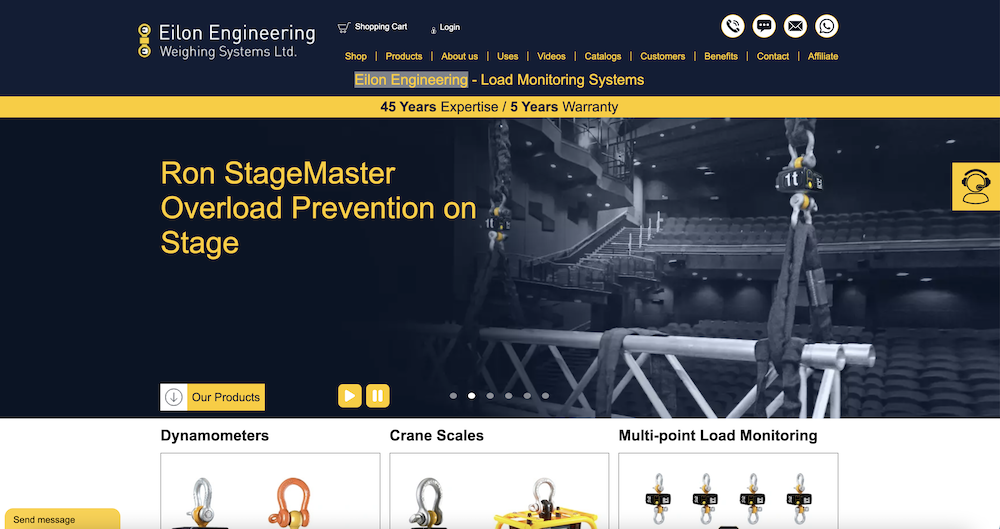Open the Affiliate page
The height and width of the screenshot is (529, 1000).
pos(823,56)
